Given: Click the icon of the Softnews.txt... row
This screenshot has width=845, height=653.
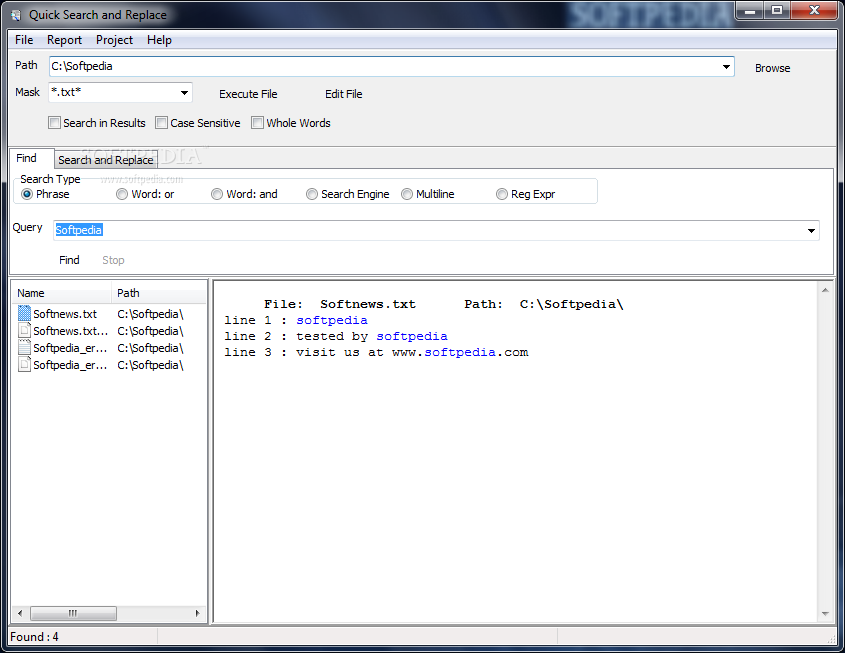Looking at the screenshot, I should click(24, 330).
